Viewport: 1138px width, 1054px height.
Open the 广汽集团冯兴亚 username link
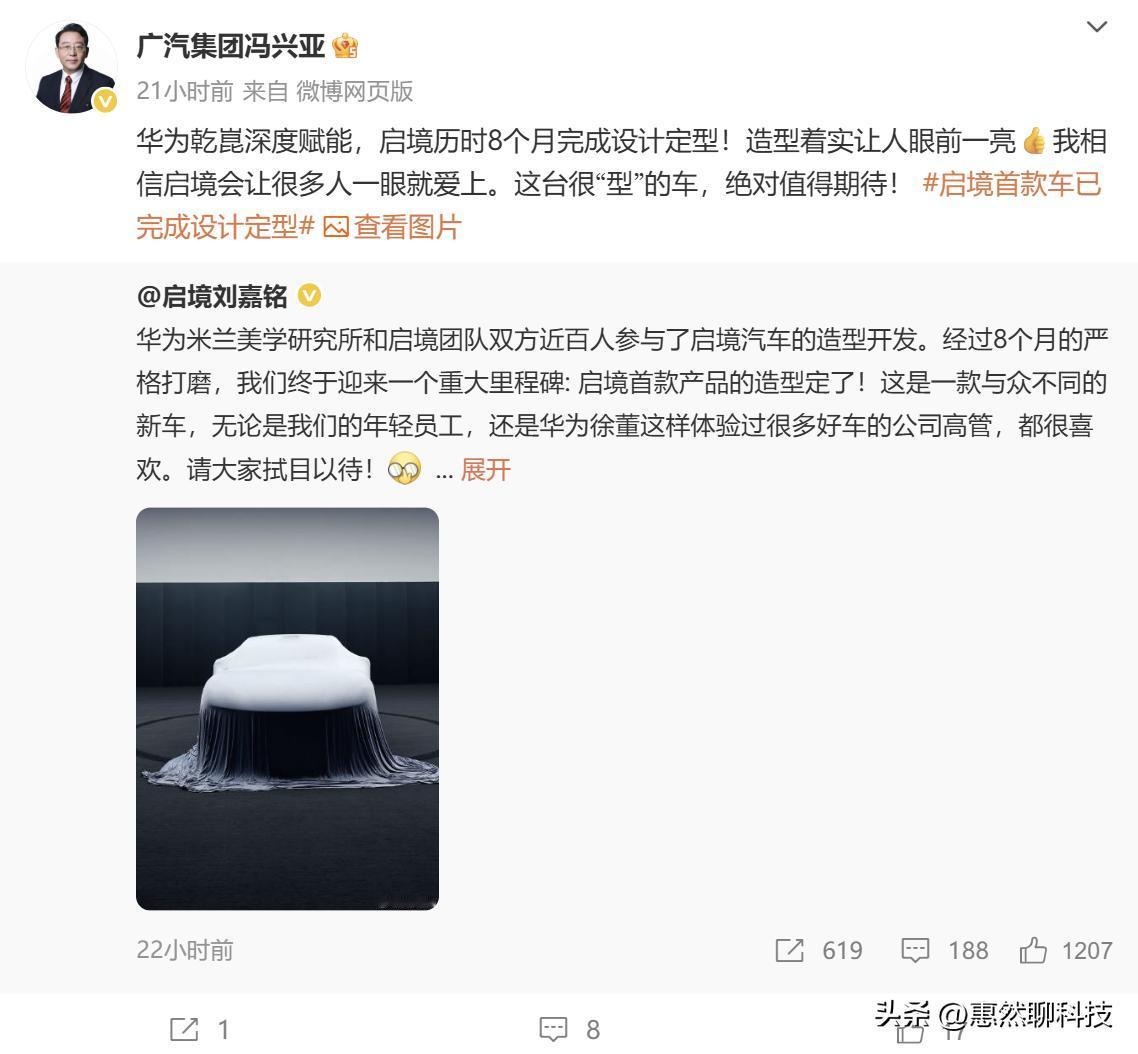pos(231,46)
